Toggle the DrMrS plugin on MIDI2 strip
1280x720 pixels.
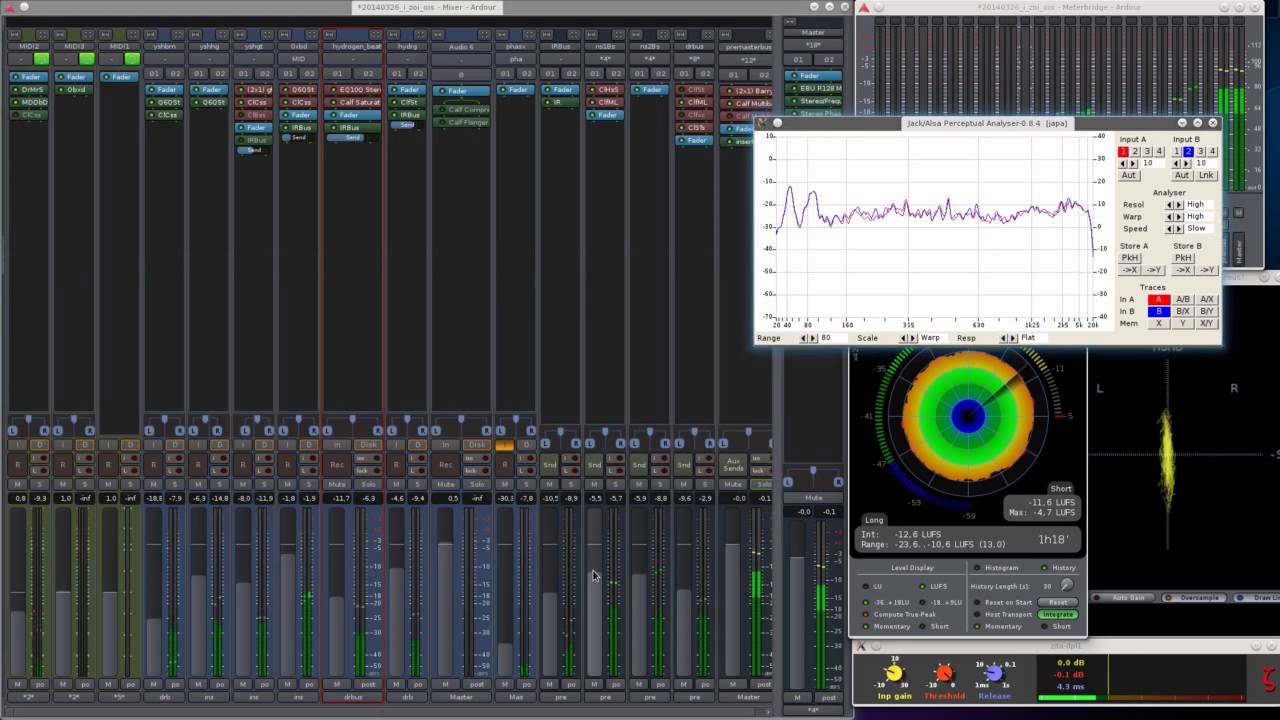[29, 89]
